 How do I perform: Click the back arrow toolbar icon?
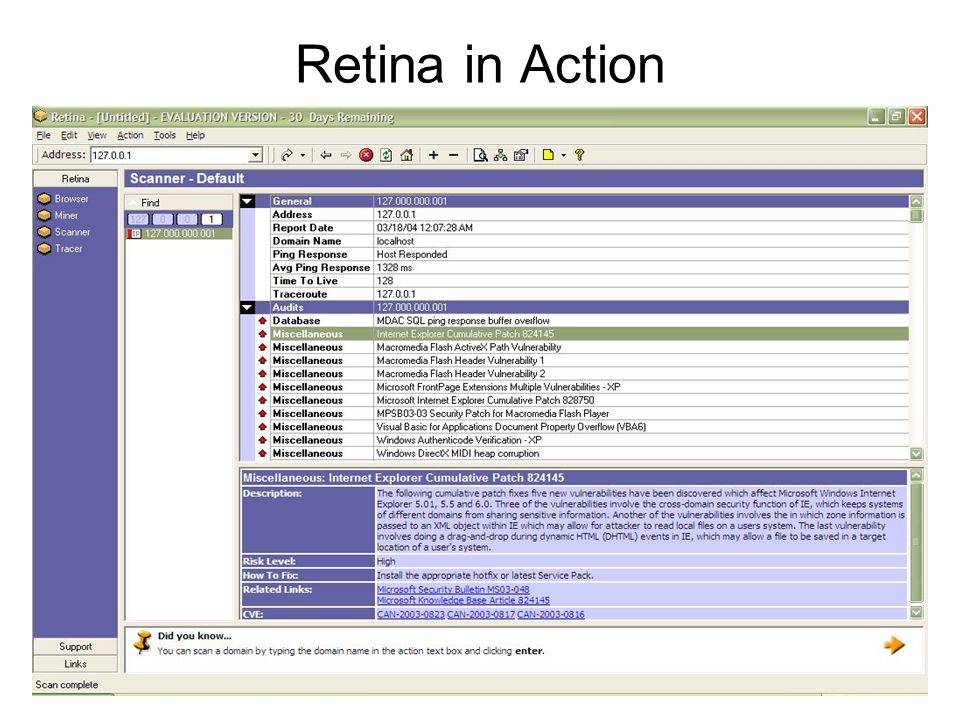point(326,155)
